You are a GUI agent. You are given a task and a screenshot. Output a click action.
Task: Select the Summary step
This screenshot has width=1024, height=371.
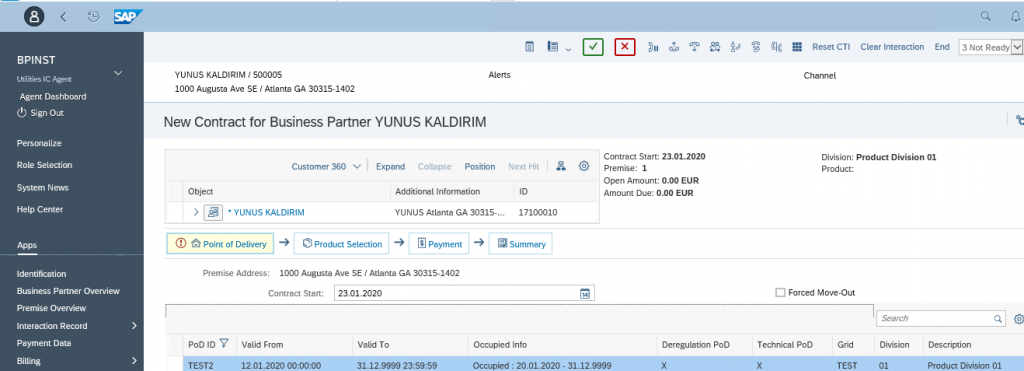pos(520,244)
